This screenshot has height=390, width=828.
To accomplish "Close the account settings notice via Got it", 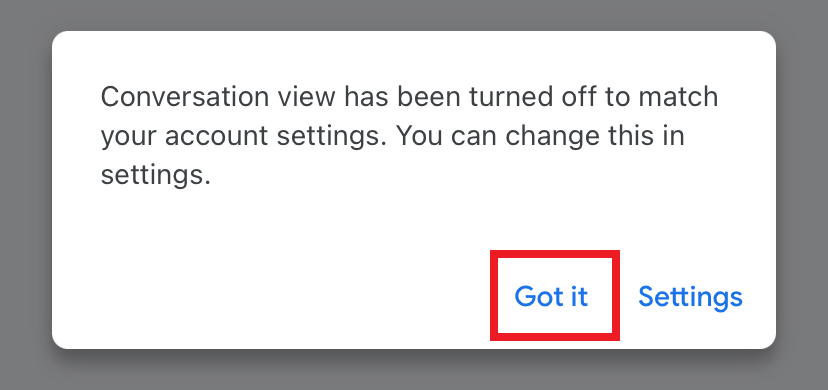I will tap(551, 296).
